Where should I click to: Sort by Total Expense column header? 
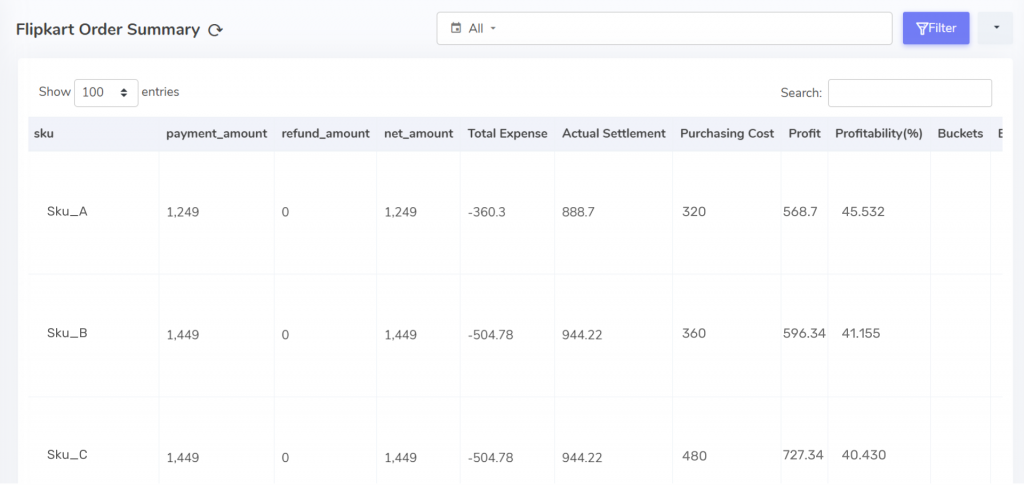tap(507, 134)
